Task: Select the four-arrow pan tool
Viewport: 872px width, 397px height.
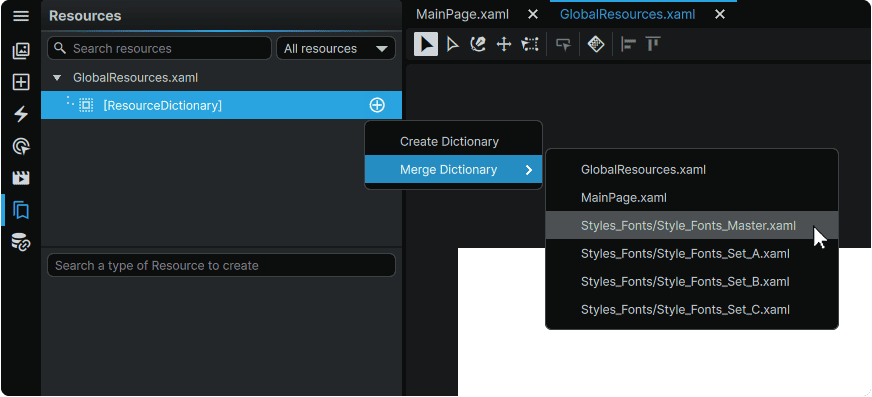Action: pyautogui.click(x=504, y=44)
